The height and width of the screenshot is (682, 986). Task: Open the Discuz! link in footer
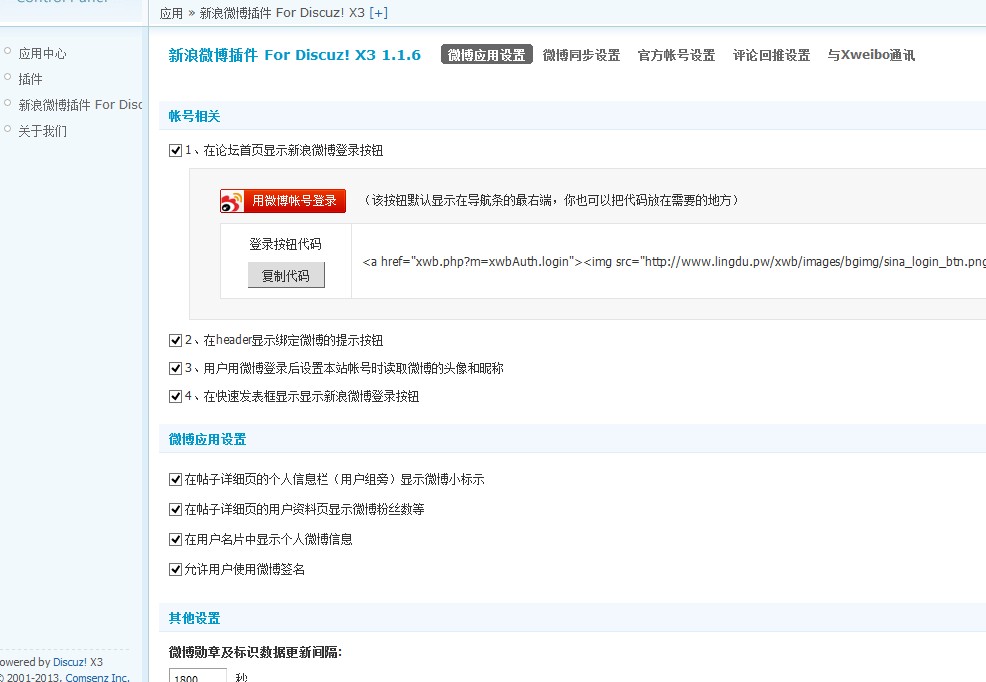coord(70,662)
